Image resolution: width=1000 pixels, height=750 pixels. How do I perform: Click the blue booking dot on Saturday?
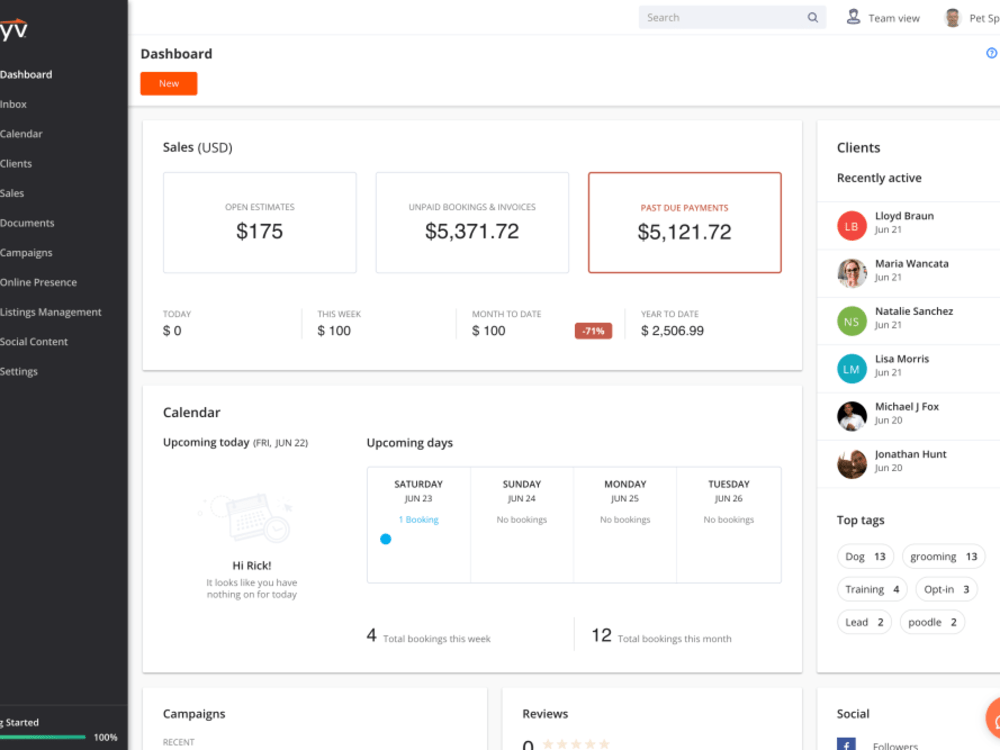coord(385,539)
